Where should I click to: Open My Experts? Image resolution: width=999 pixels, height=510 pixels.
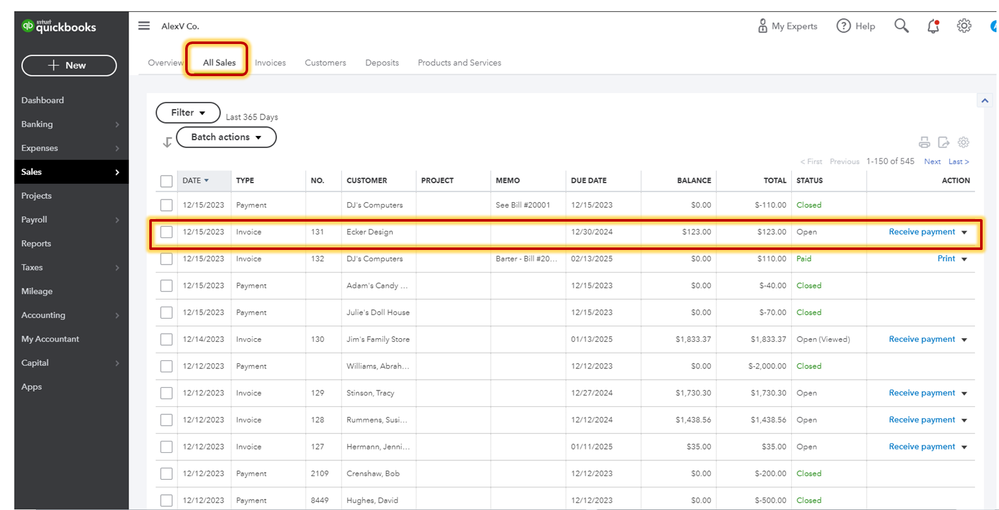coord(787,26)
